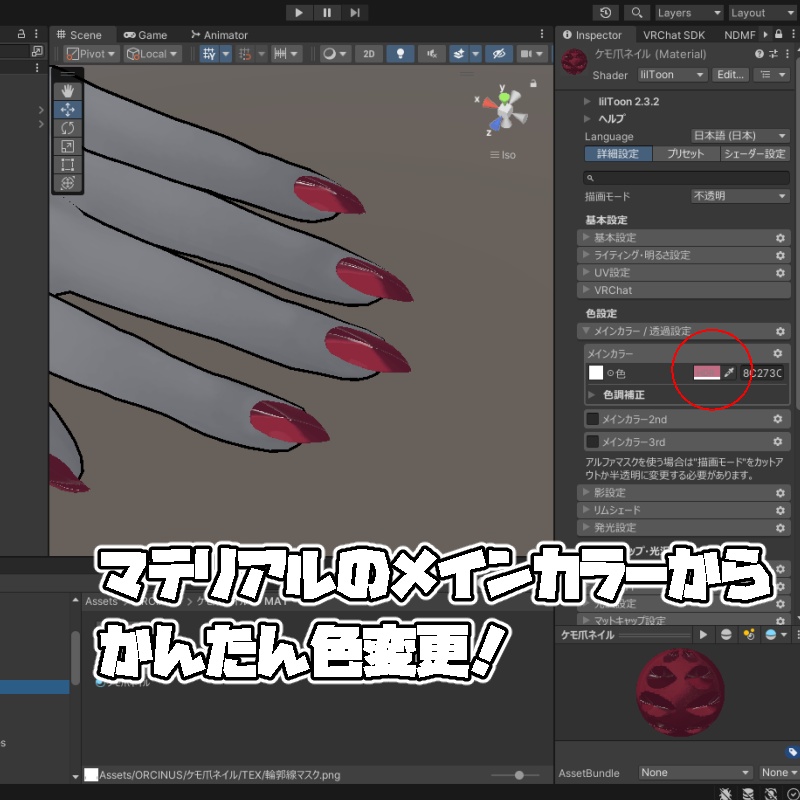The height and width of the screenshot is (800, 800).
Task: Open material preset sliders icon
Action: tap(773, 54)
